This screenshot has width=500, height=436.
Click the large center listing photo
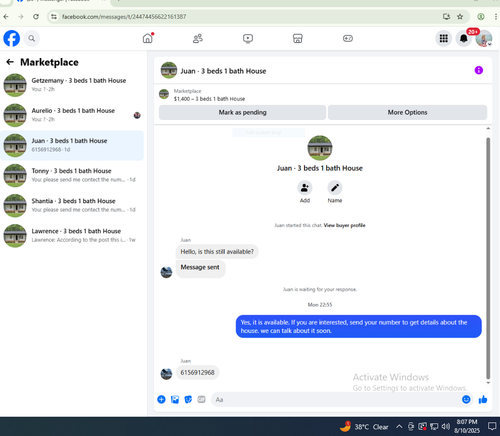(x=320, y=148)
